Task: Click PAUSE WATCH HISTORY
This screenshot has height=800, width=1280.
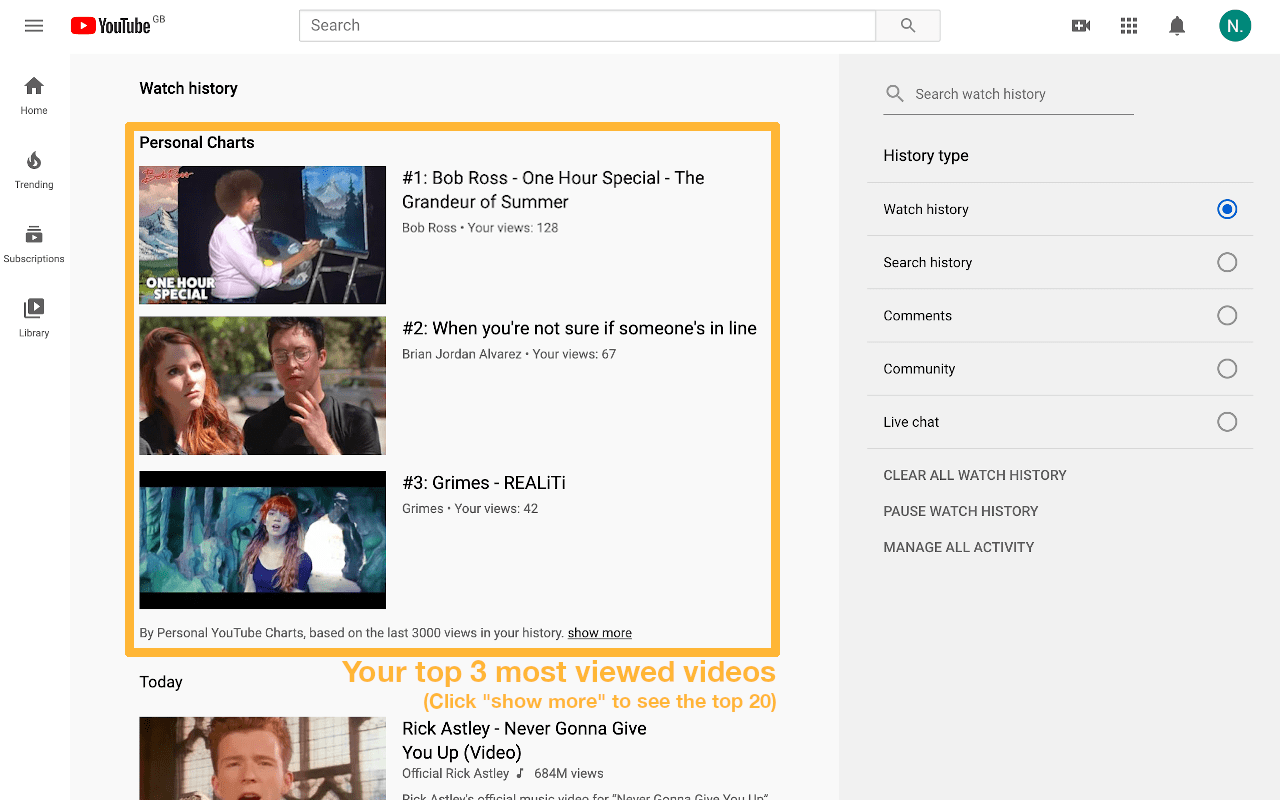Action: pyautogui.click(x=961, y=511)
